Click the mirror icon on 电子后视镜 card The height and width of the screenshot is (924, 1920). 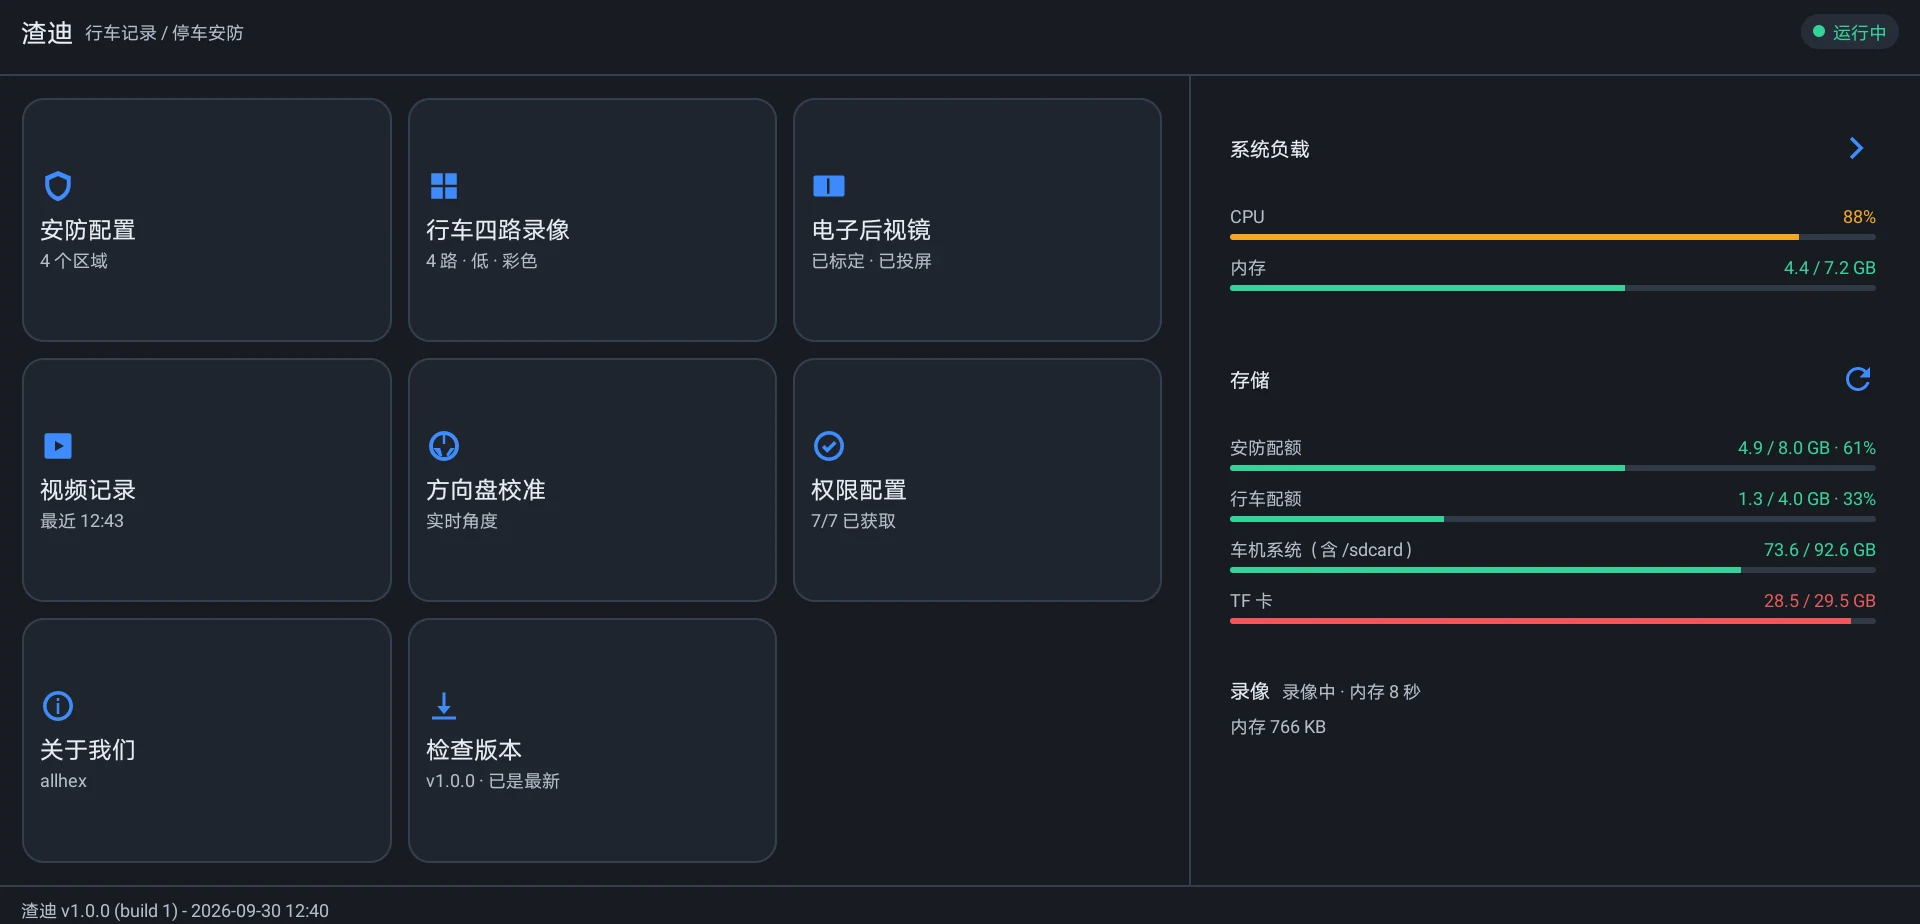(x=829, y=186)
